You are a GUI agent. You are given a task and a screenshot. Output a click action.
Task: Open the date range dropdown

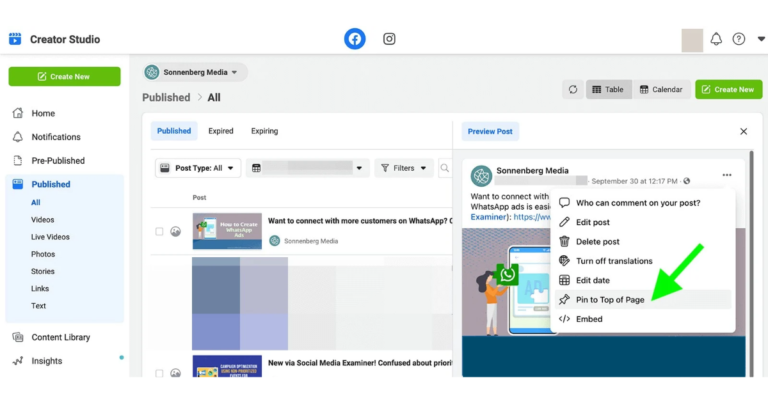coord(308,168)
